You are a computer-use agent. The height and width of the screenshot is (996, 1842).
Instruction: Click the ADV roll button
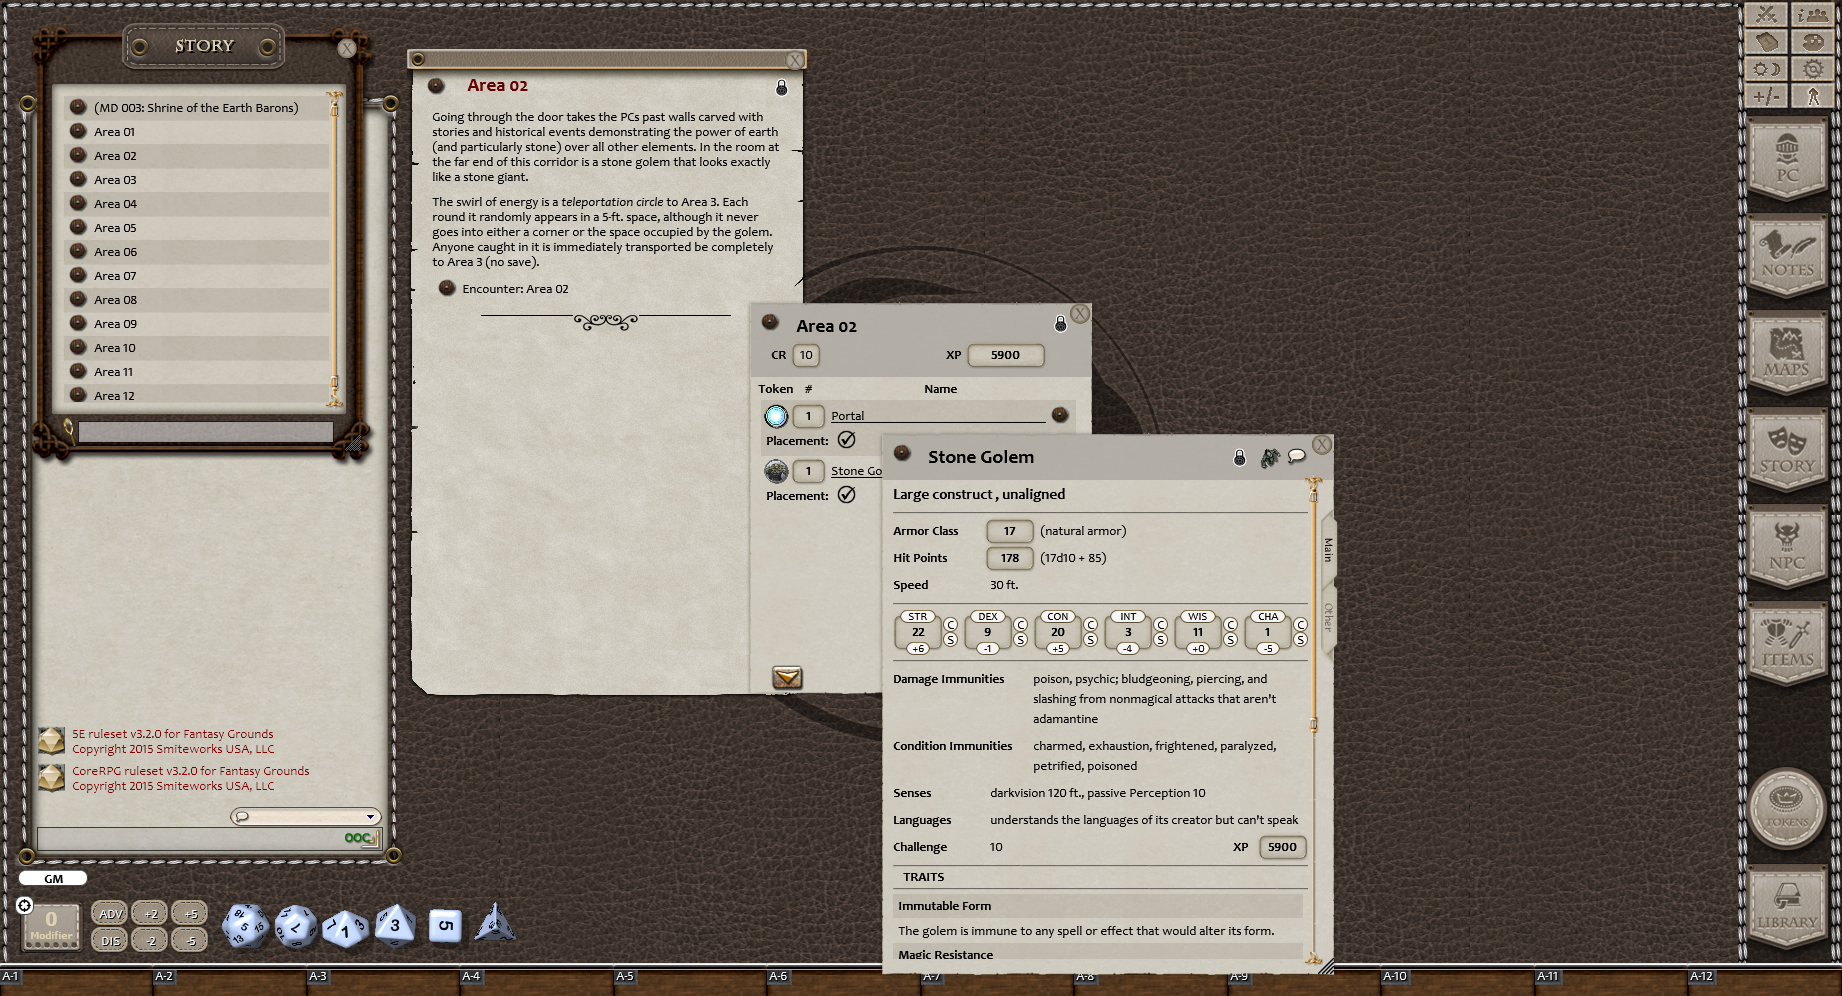(109, 913)
